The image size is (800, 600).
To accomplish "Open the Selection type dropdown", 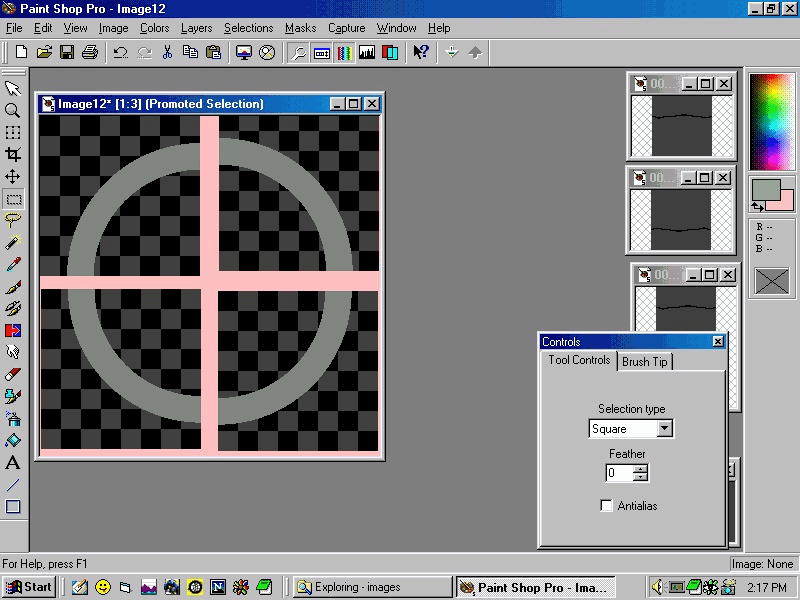I will 665,429.
